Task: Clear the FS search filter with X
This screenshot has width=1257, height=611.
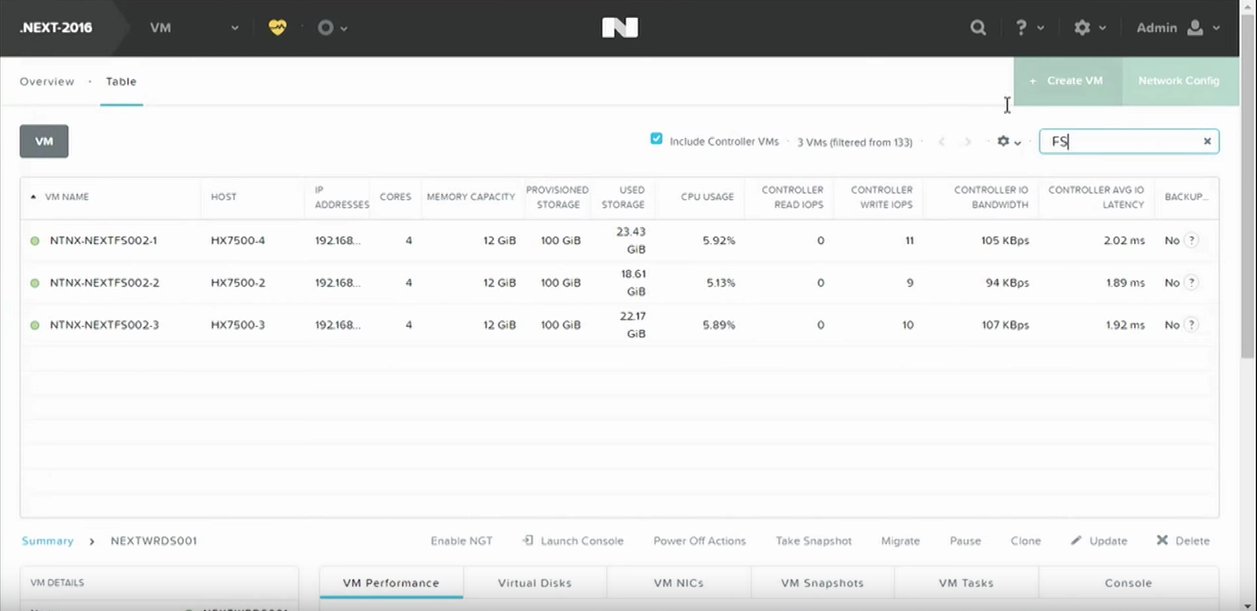Action: [x=1207, y=142]
